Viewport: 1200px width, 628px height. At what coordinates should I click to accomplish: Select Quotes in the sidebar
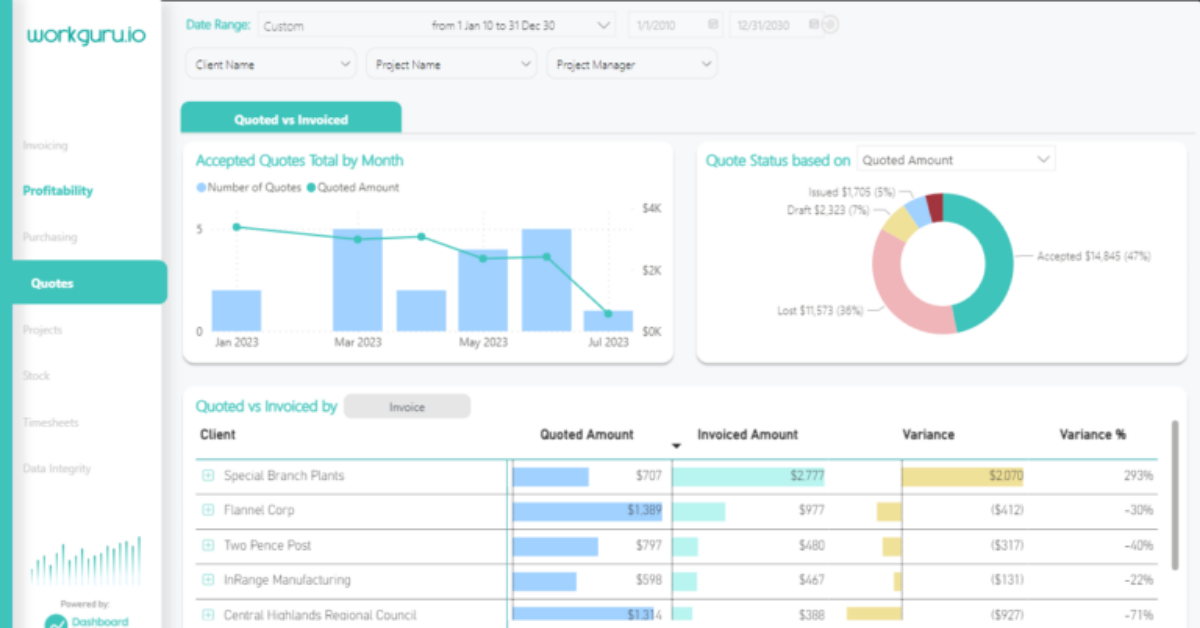click(88, 283)
